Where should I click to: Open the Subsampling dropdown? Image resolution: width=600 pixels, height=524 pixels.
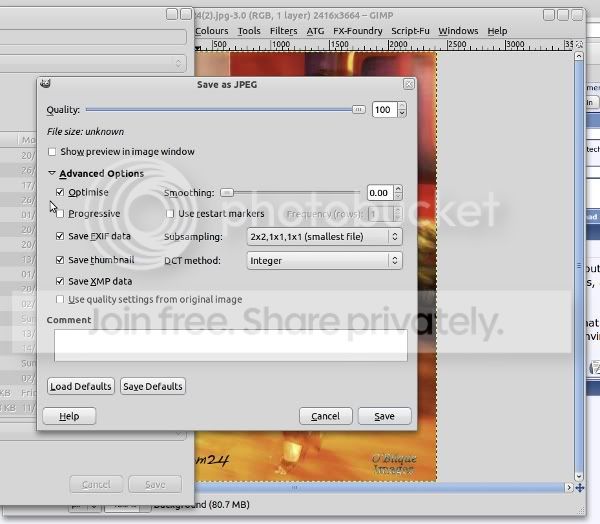[323, 237]
